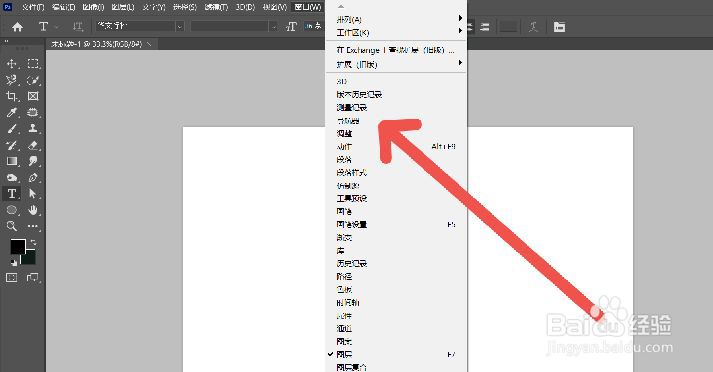Select the Lasso tool in the toolbox
713x372 pixels.
pos(11,80)
